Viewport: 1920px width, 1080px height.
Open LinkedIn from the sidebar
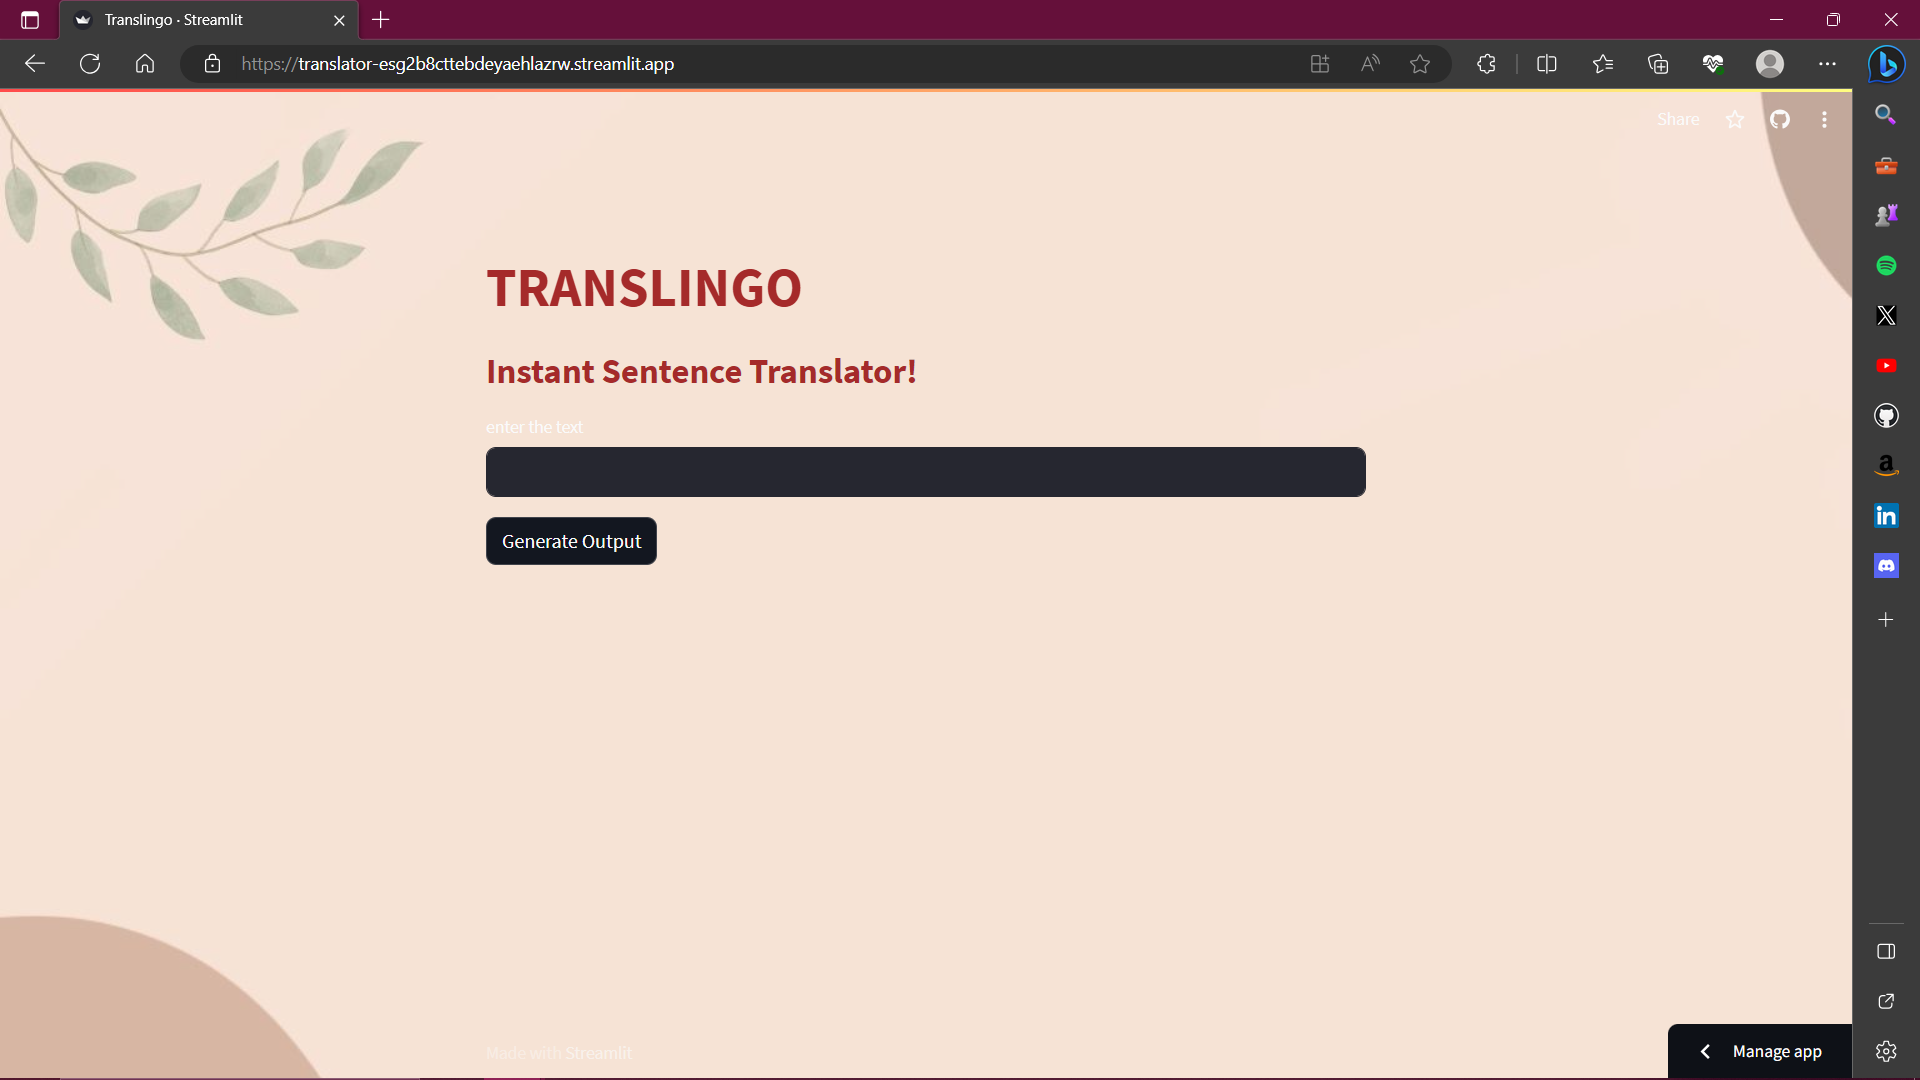click(1886, 515)
